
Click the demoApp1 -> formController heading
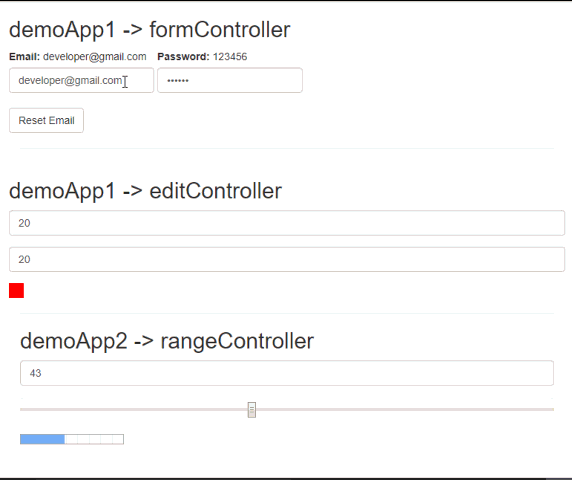(x=150, y=30)
